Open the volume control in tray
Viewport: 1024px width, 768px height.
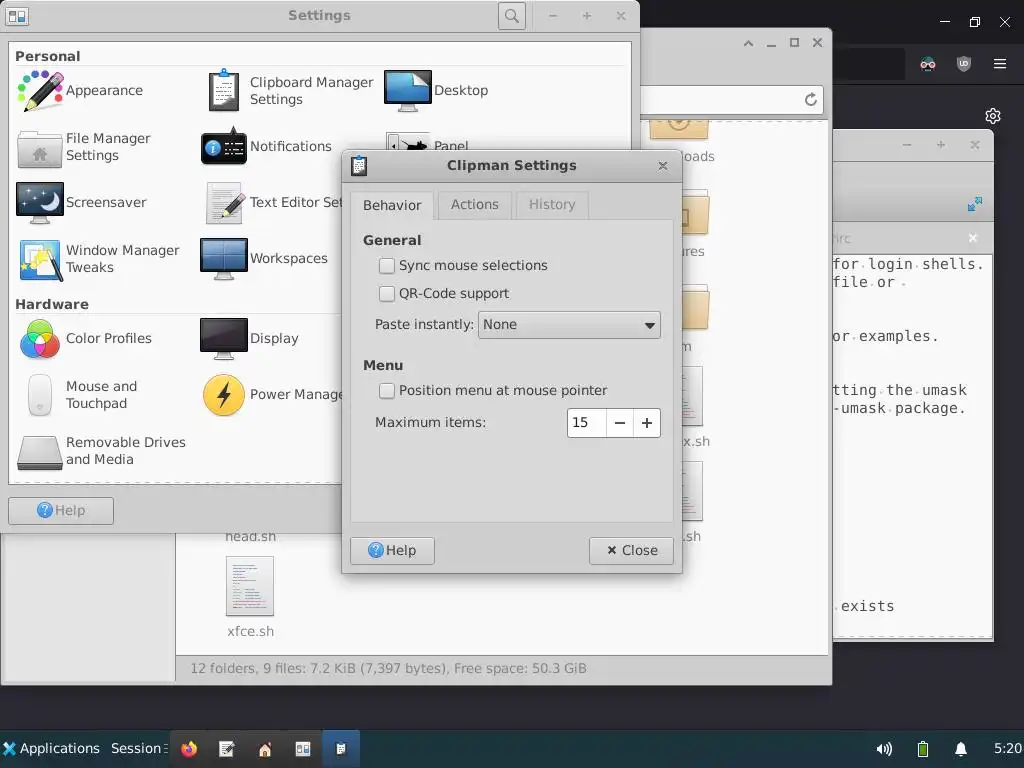(884, 748)
